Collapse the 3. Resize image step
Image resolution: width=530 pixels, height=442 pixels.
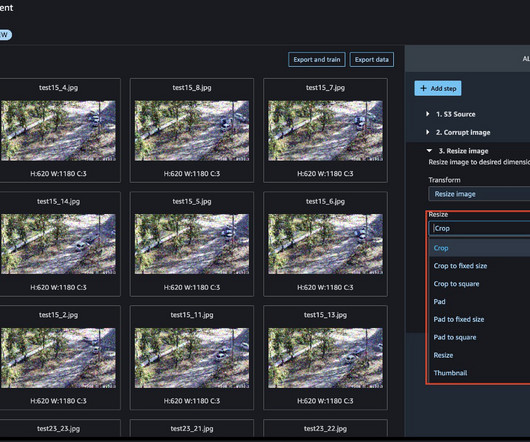(429, 151)
